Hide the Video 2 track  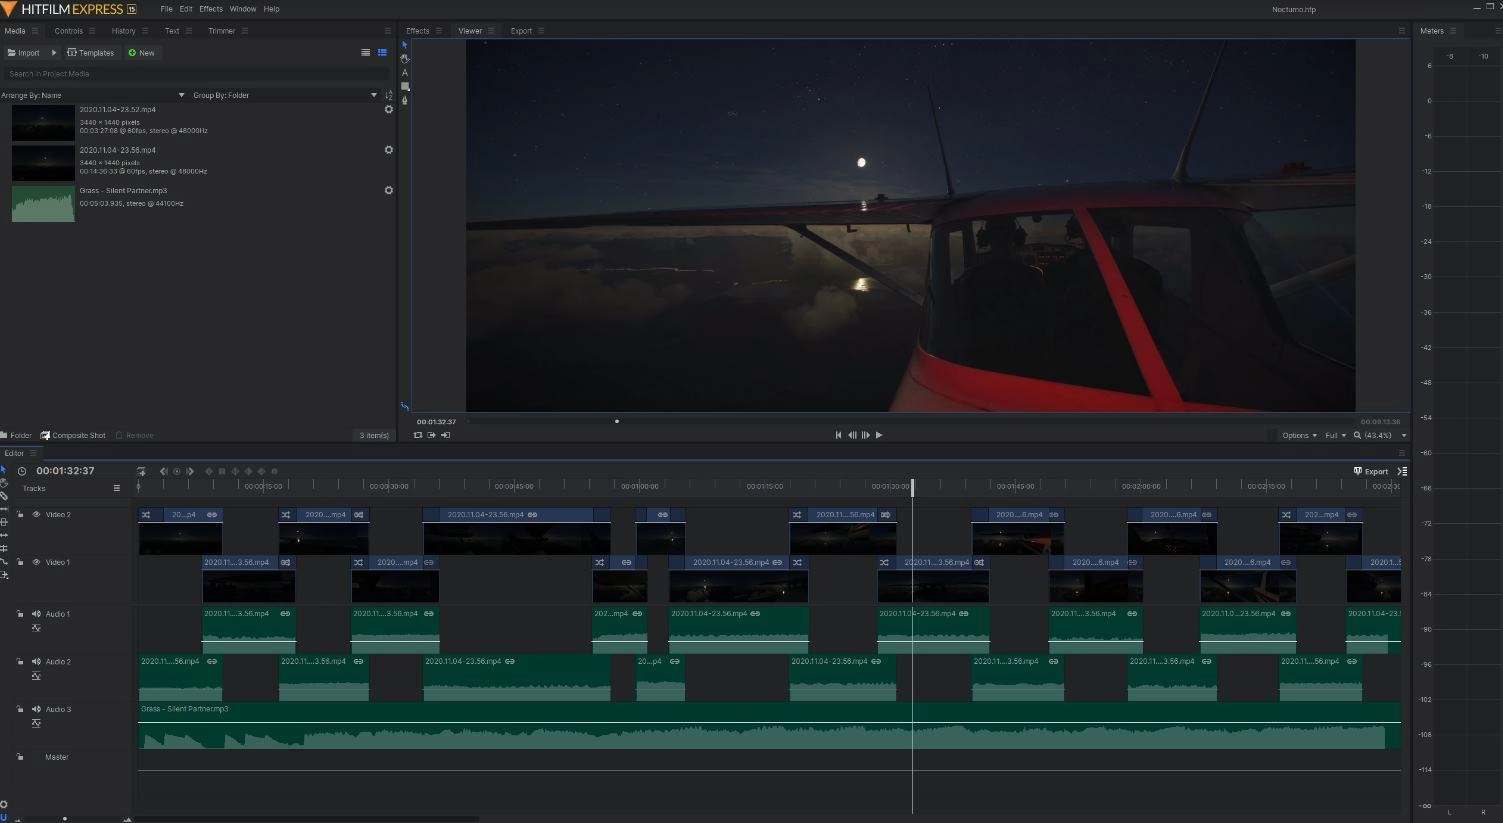point(36,515)
